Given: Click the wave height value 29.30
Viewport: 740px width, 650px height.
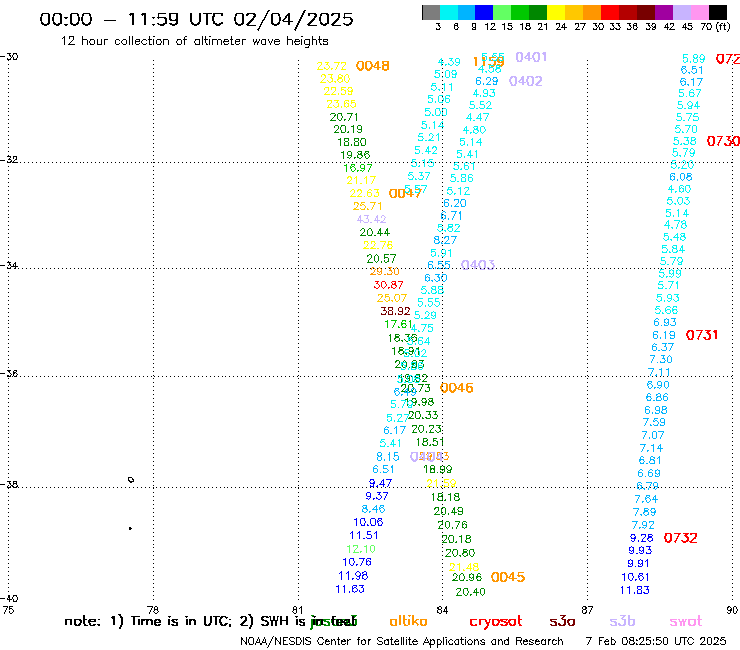Looking at the screenshot, I should [x=385, y=271].
